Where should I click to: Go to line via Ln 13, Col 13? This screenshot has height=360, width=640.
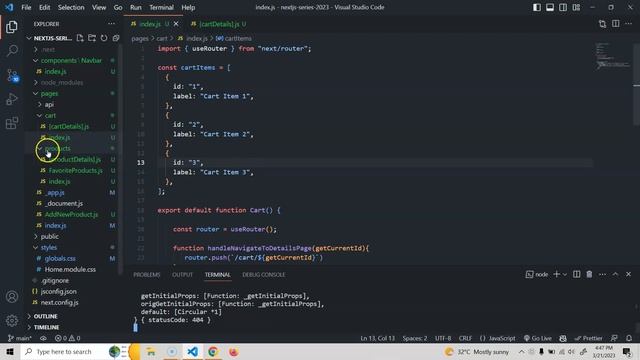(378, 338)
